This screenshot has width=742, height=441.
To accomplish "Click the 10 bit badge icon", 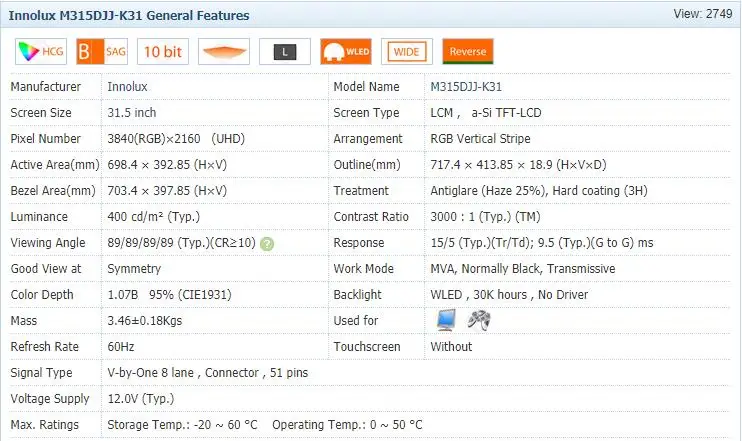I will pyautogui.click(x=163, y=52).
